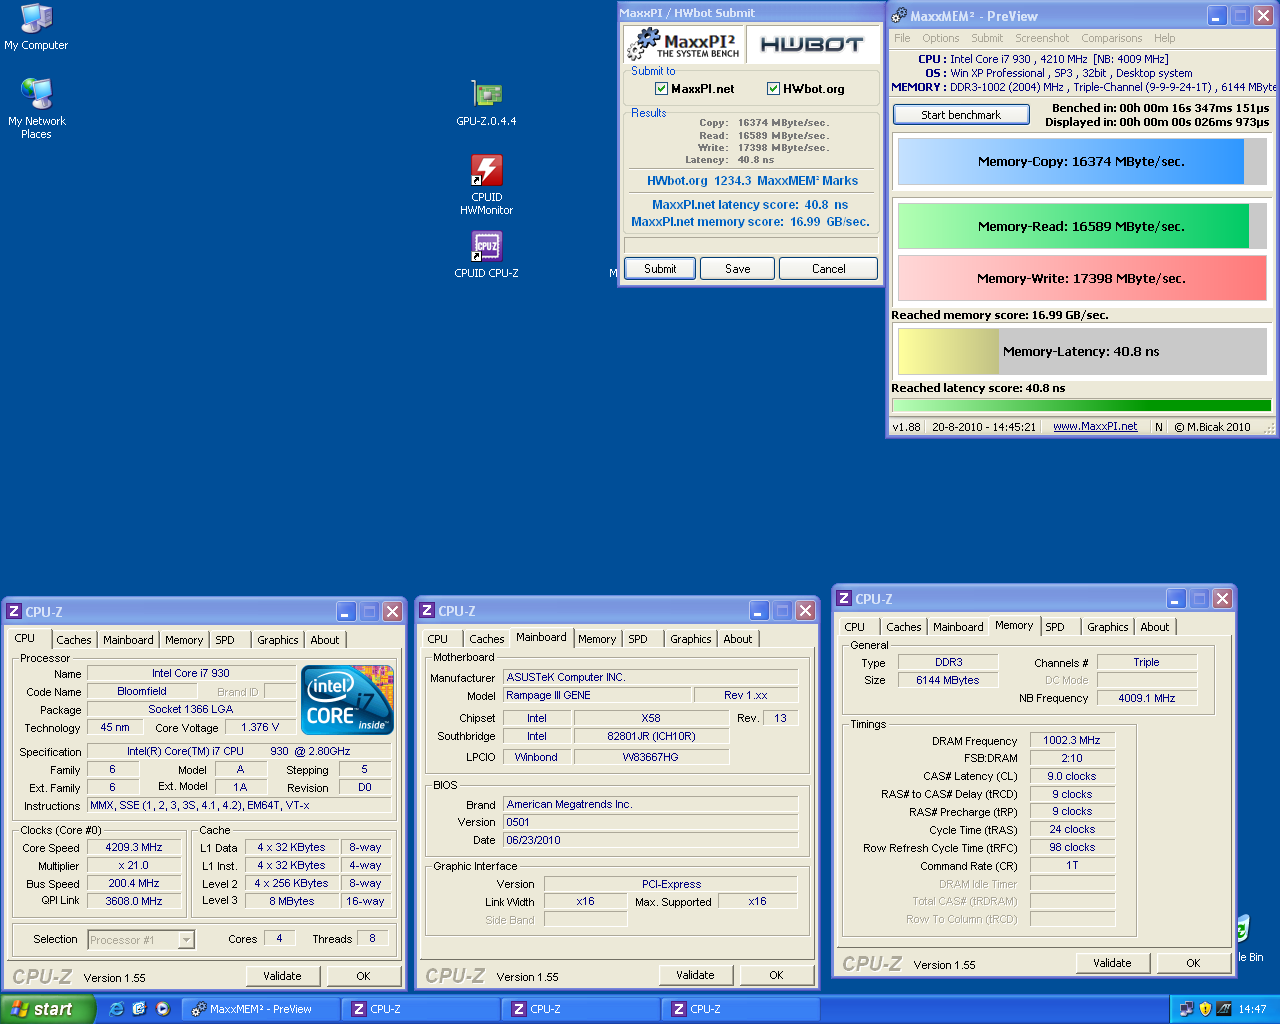Click the Memory-Latency 40.8 ns bar
This screenshot has width=1280, height=1024.
1082,352
